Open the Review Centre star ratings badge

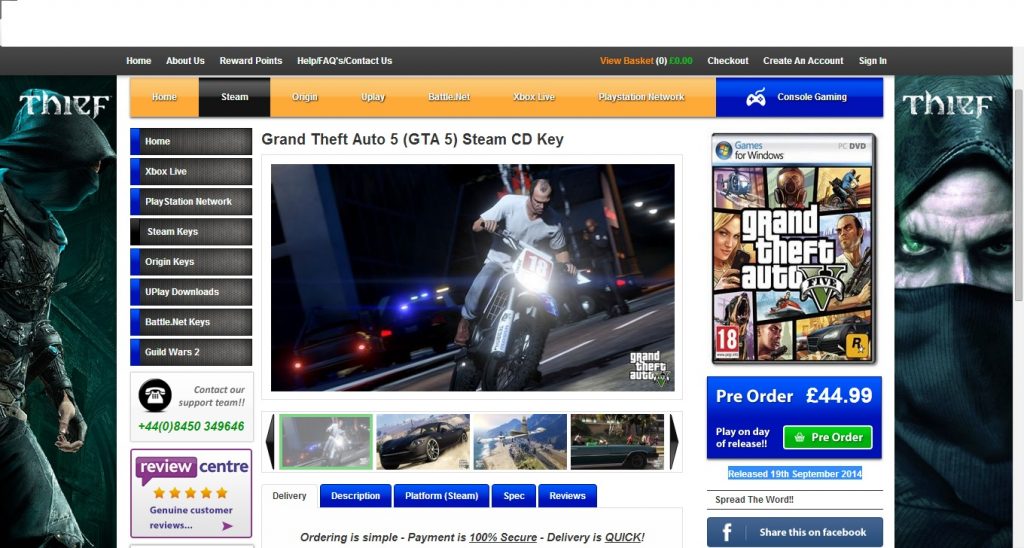click(191, 493)
